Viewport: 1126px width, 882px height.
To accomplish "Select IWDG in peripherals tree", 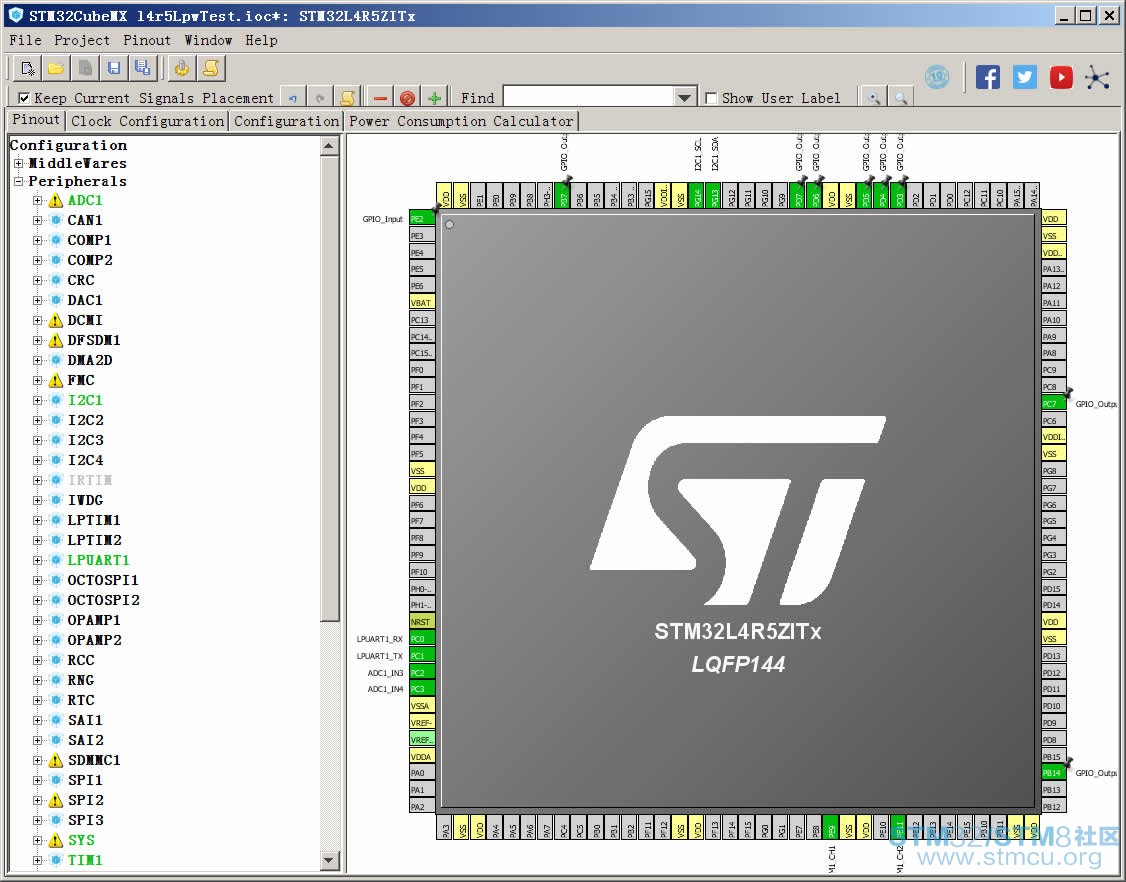I will click(x=85, y=500).
